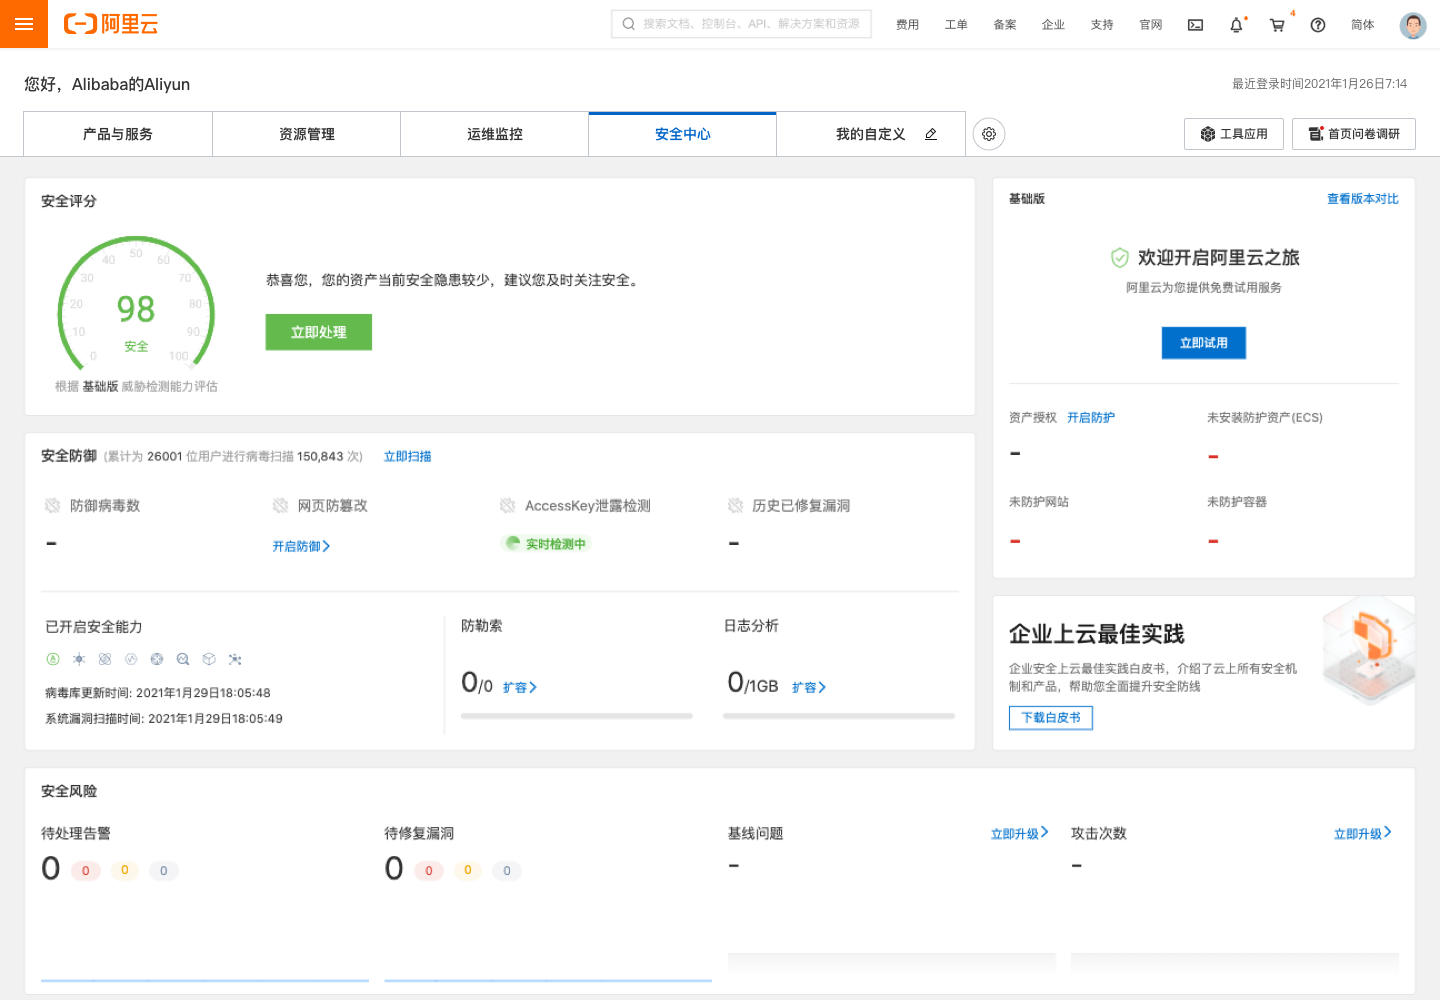Switch to 资源管理 tab
The height and width of the screenshot is (1000, 1440).
[307, 134]
